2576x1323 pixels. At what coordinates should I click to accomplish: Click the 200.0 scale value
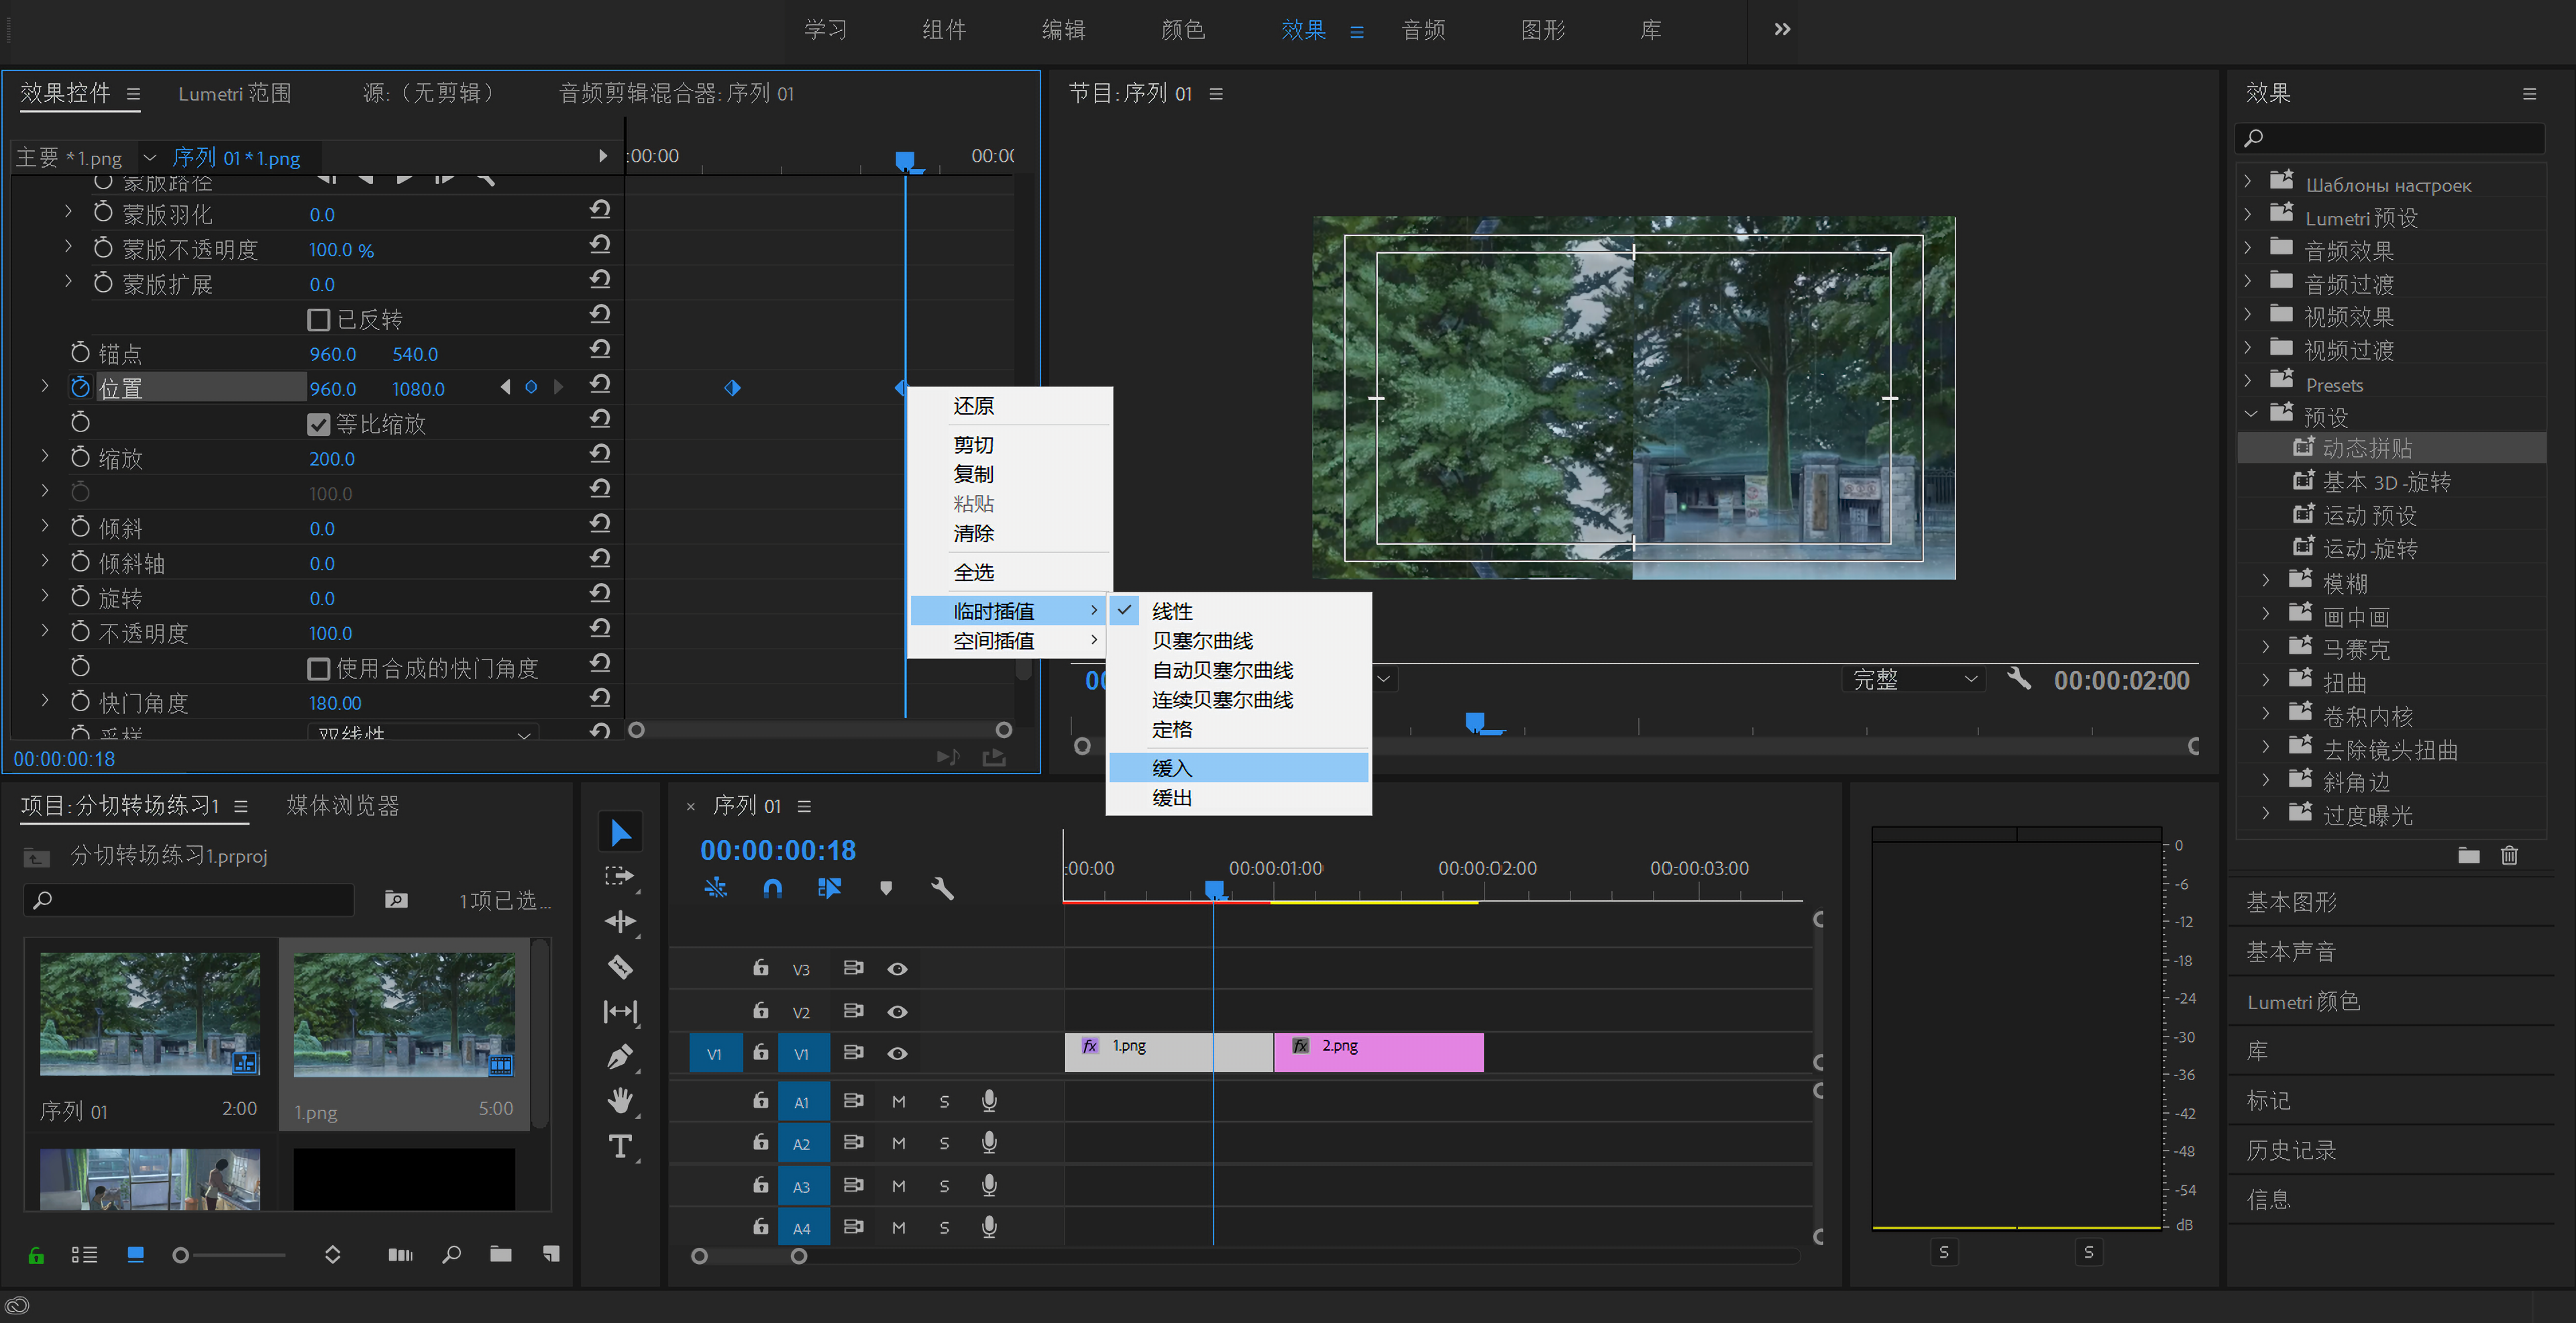[332, 459]
